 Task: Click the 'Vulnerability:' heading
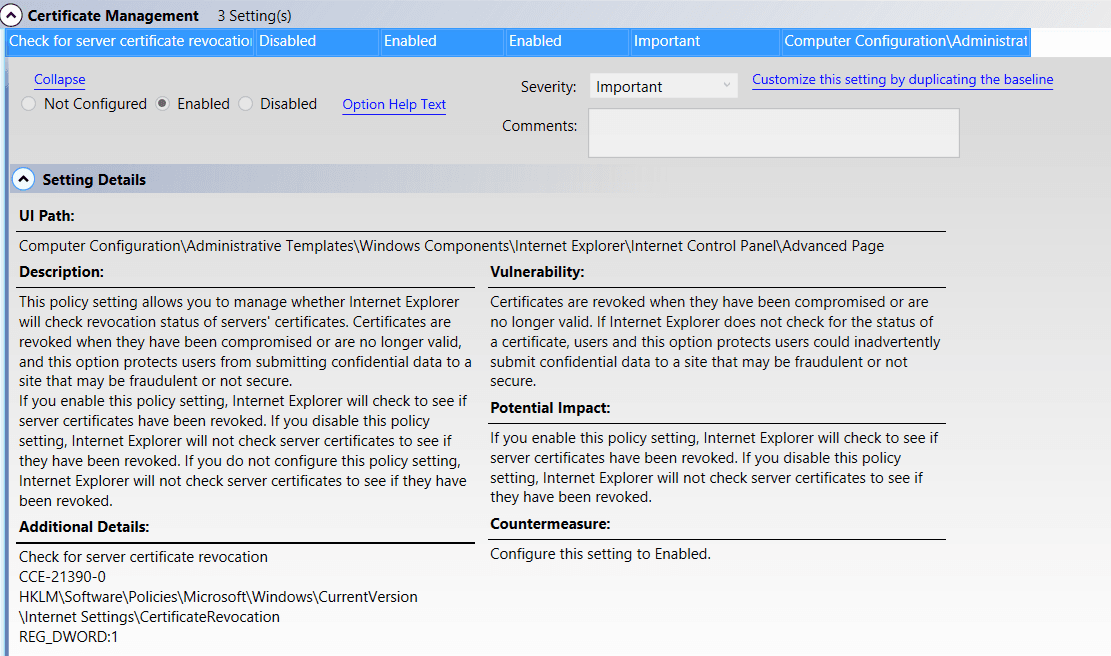pyautogui.click(x=537, y=272)
